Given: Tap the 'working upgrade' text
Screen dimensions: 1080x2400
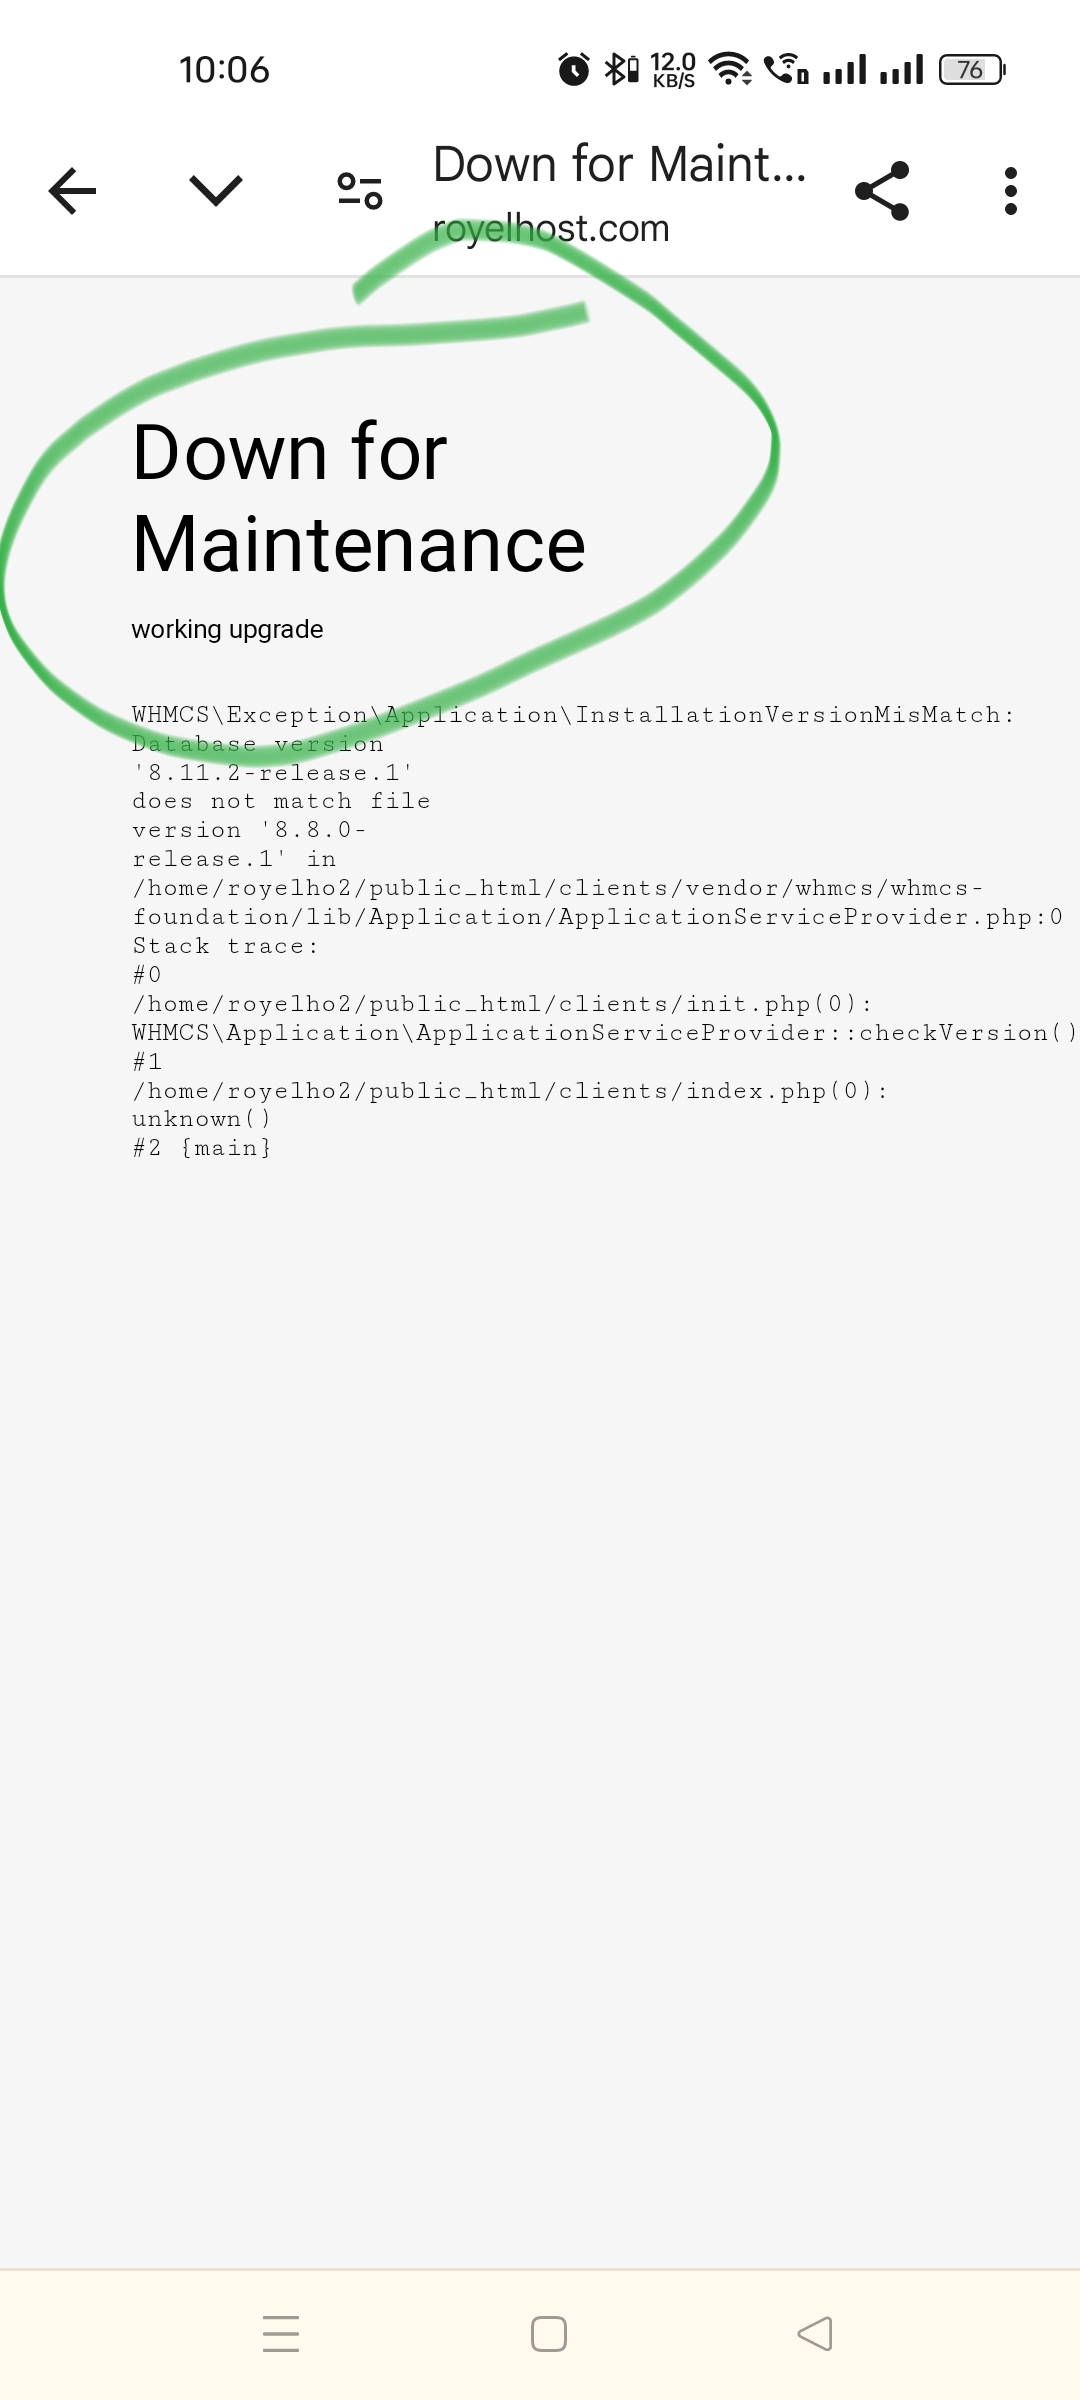Looking at the screenshot, I should [x=227, y=629].
